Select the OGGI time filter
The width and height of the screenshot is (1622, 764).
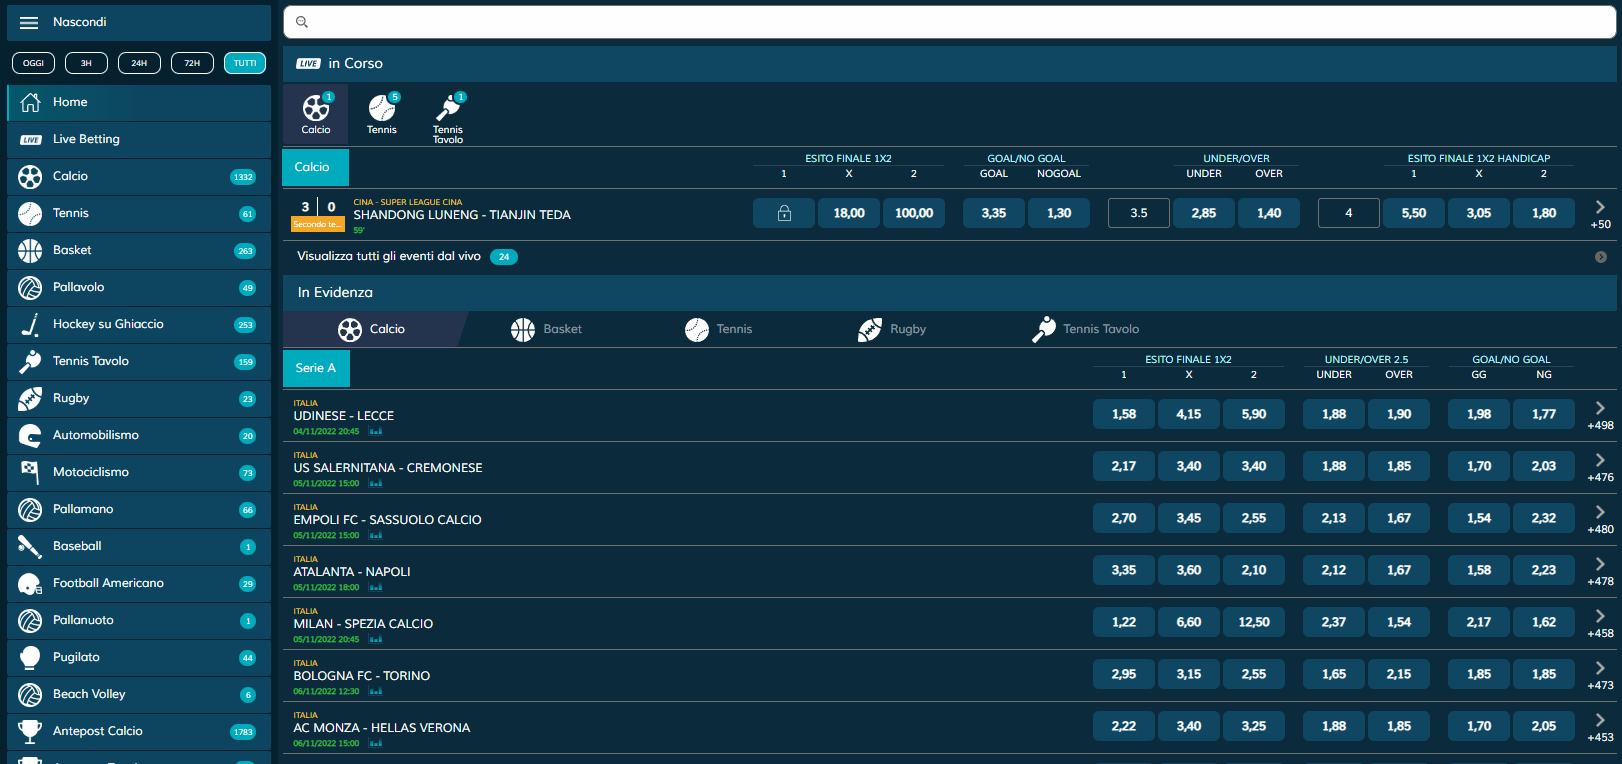[x=33, y=63]
